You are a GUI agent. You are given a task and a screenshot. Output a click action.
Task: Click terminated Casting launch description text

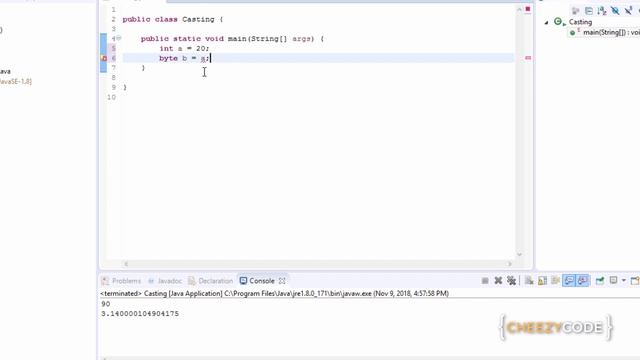[x=274, y=293]
